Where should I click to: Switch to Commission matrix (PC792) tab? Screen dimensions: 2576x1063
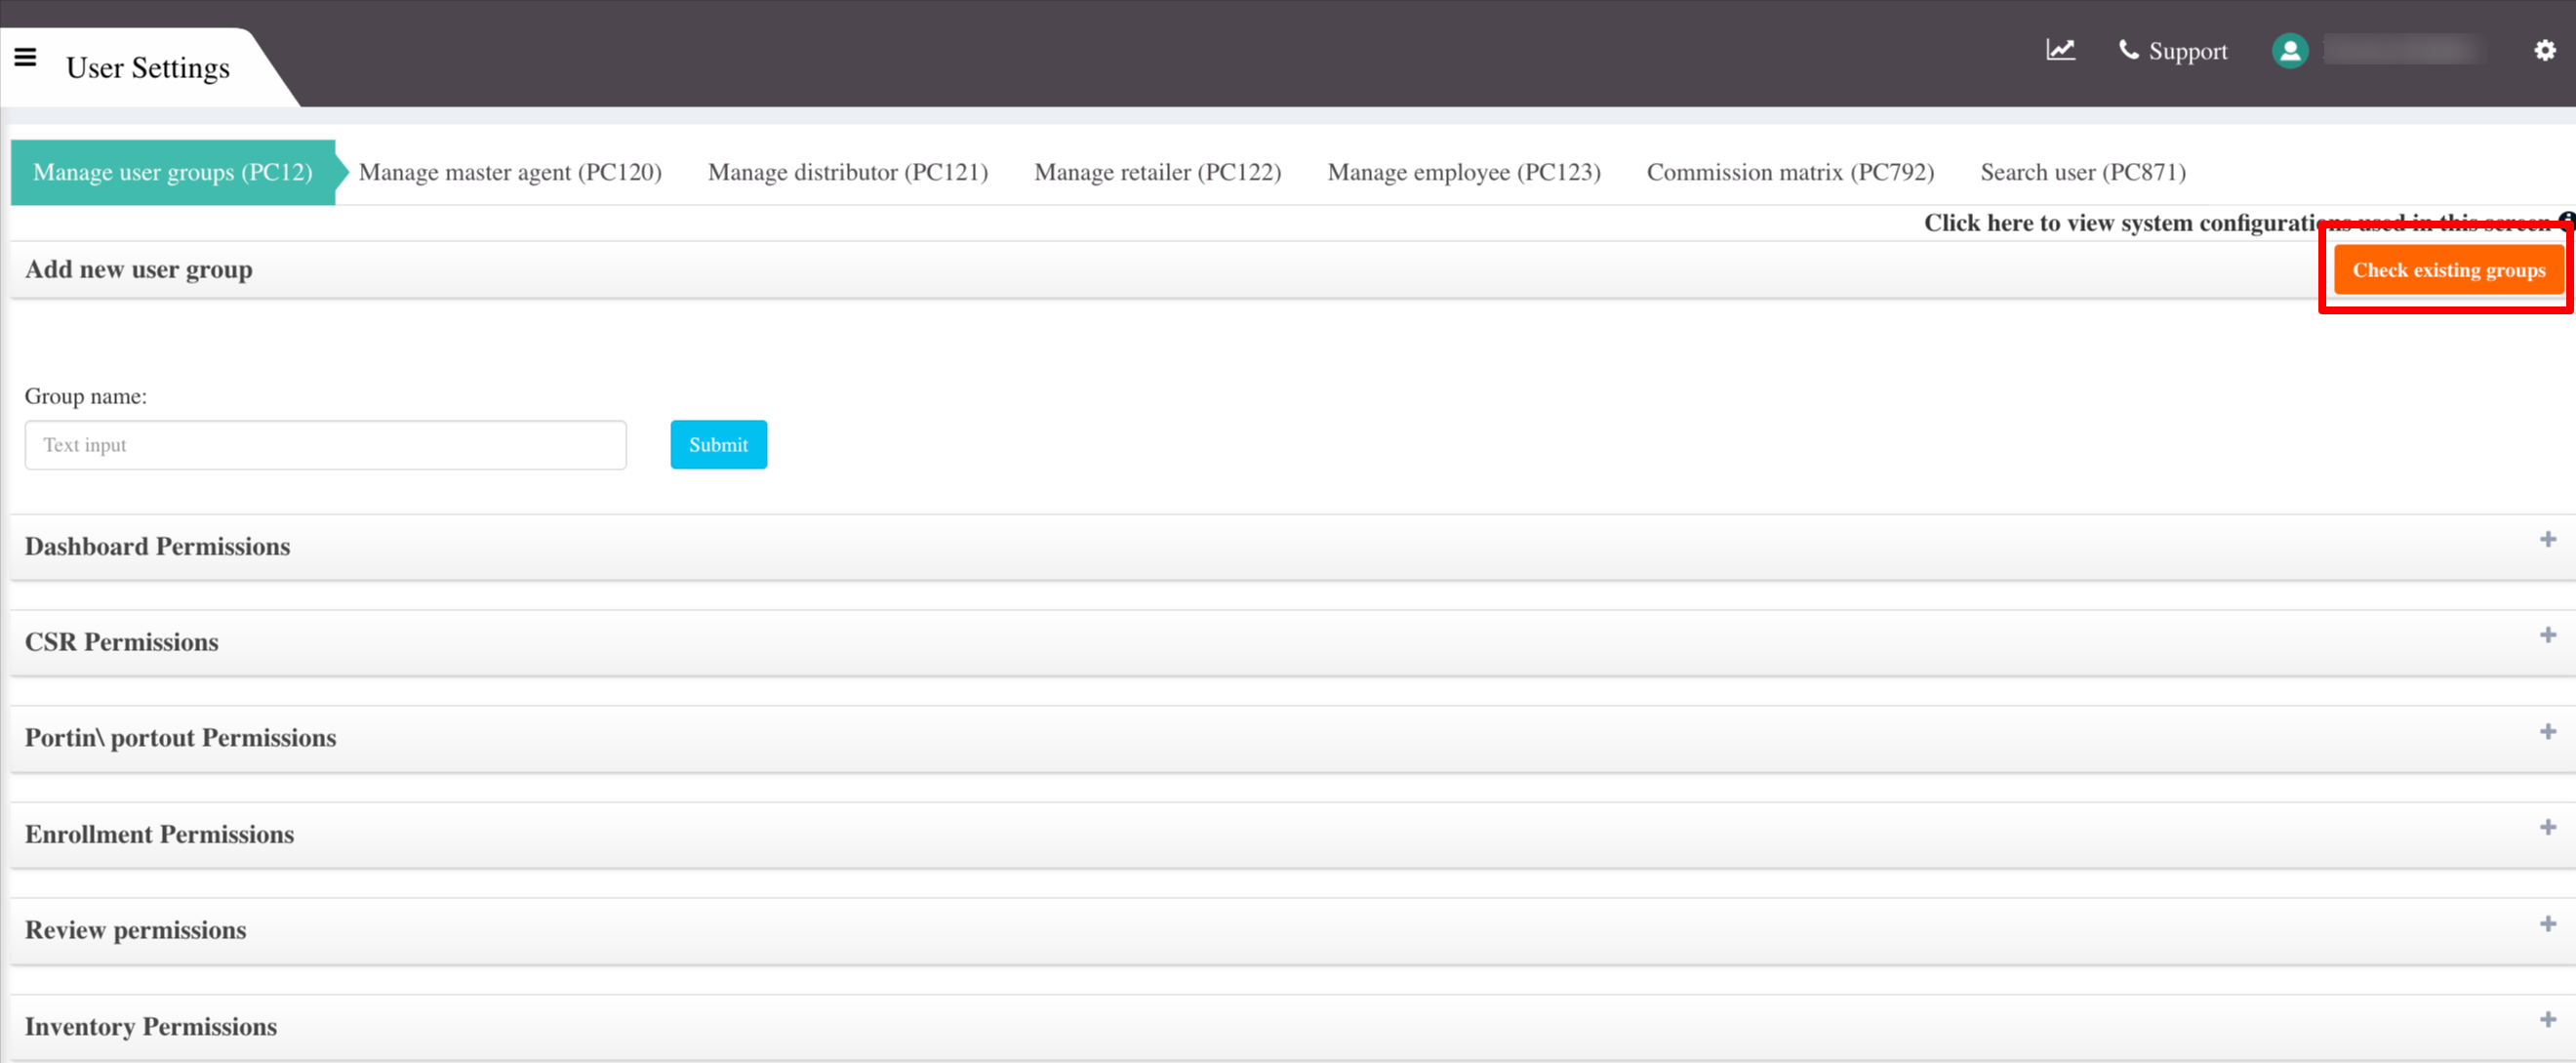[x=1790, y=172]
